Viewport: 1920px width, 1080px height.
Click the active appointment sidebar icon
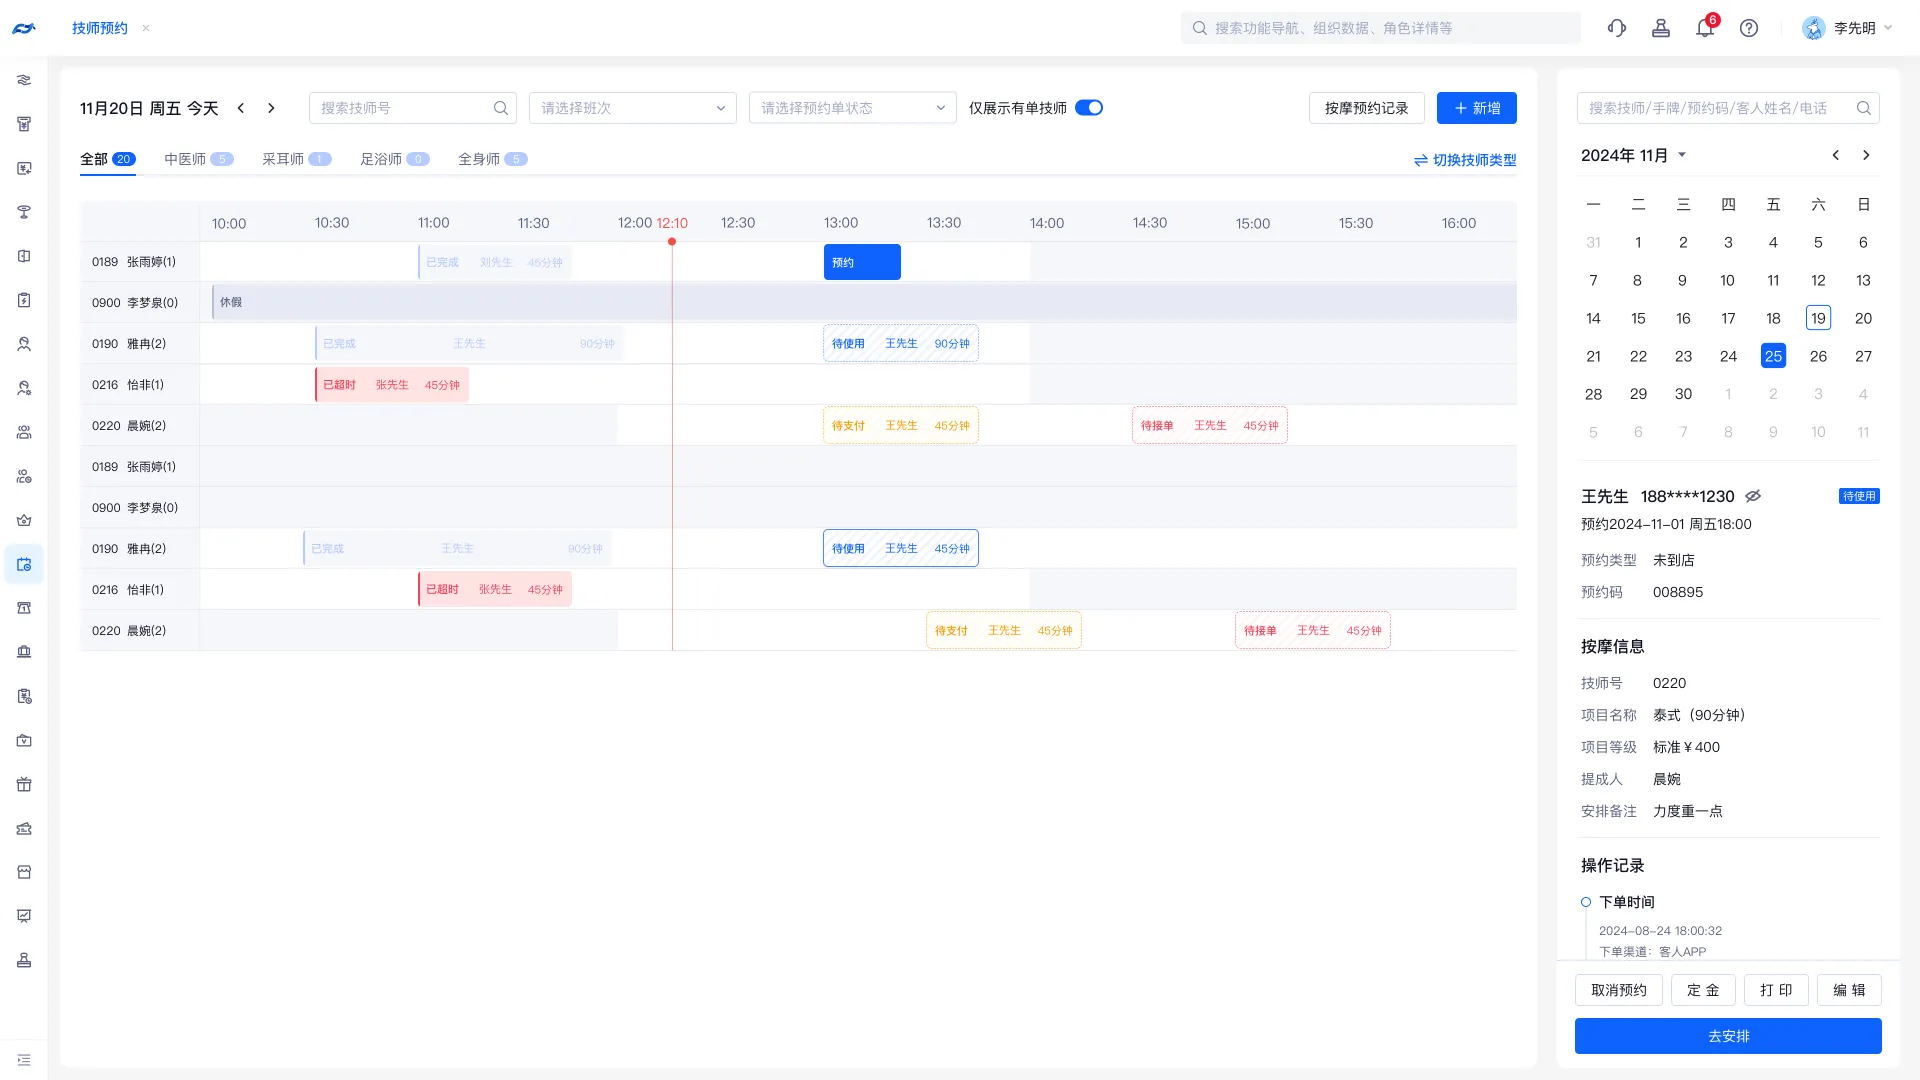pyautogui.click(x=24, y=564)
